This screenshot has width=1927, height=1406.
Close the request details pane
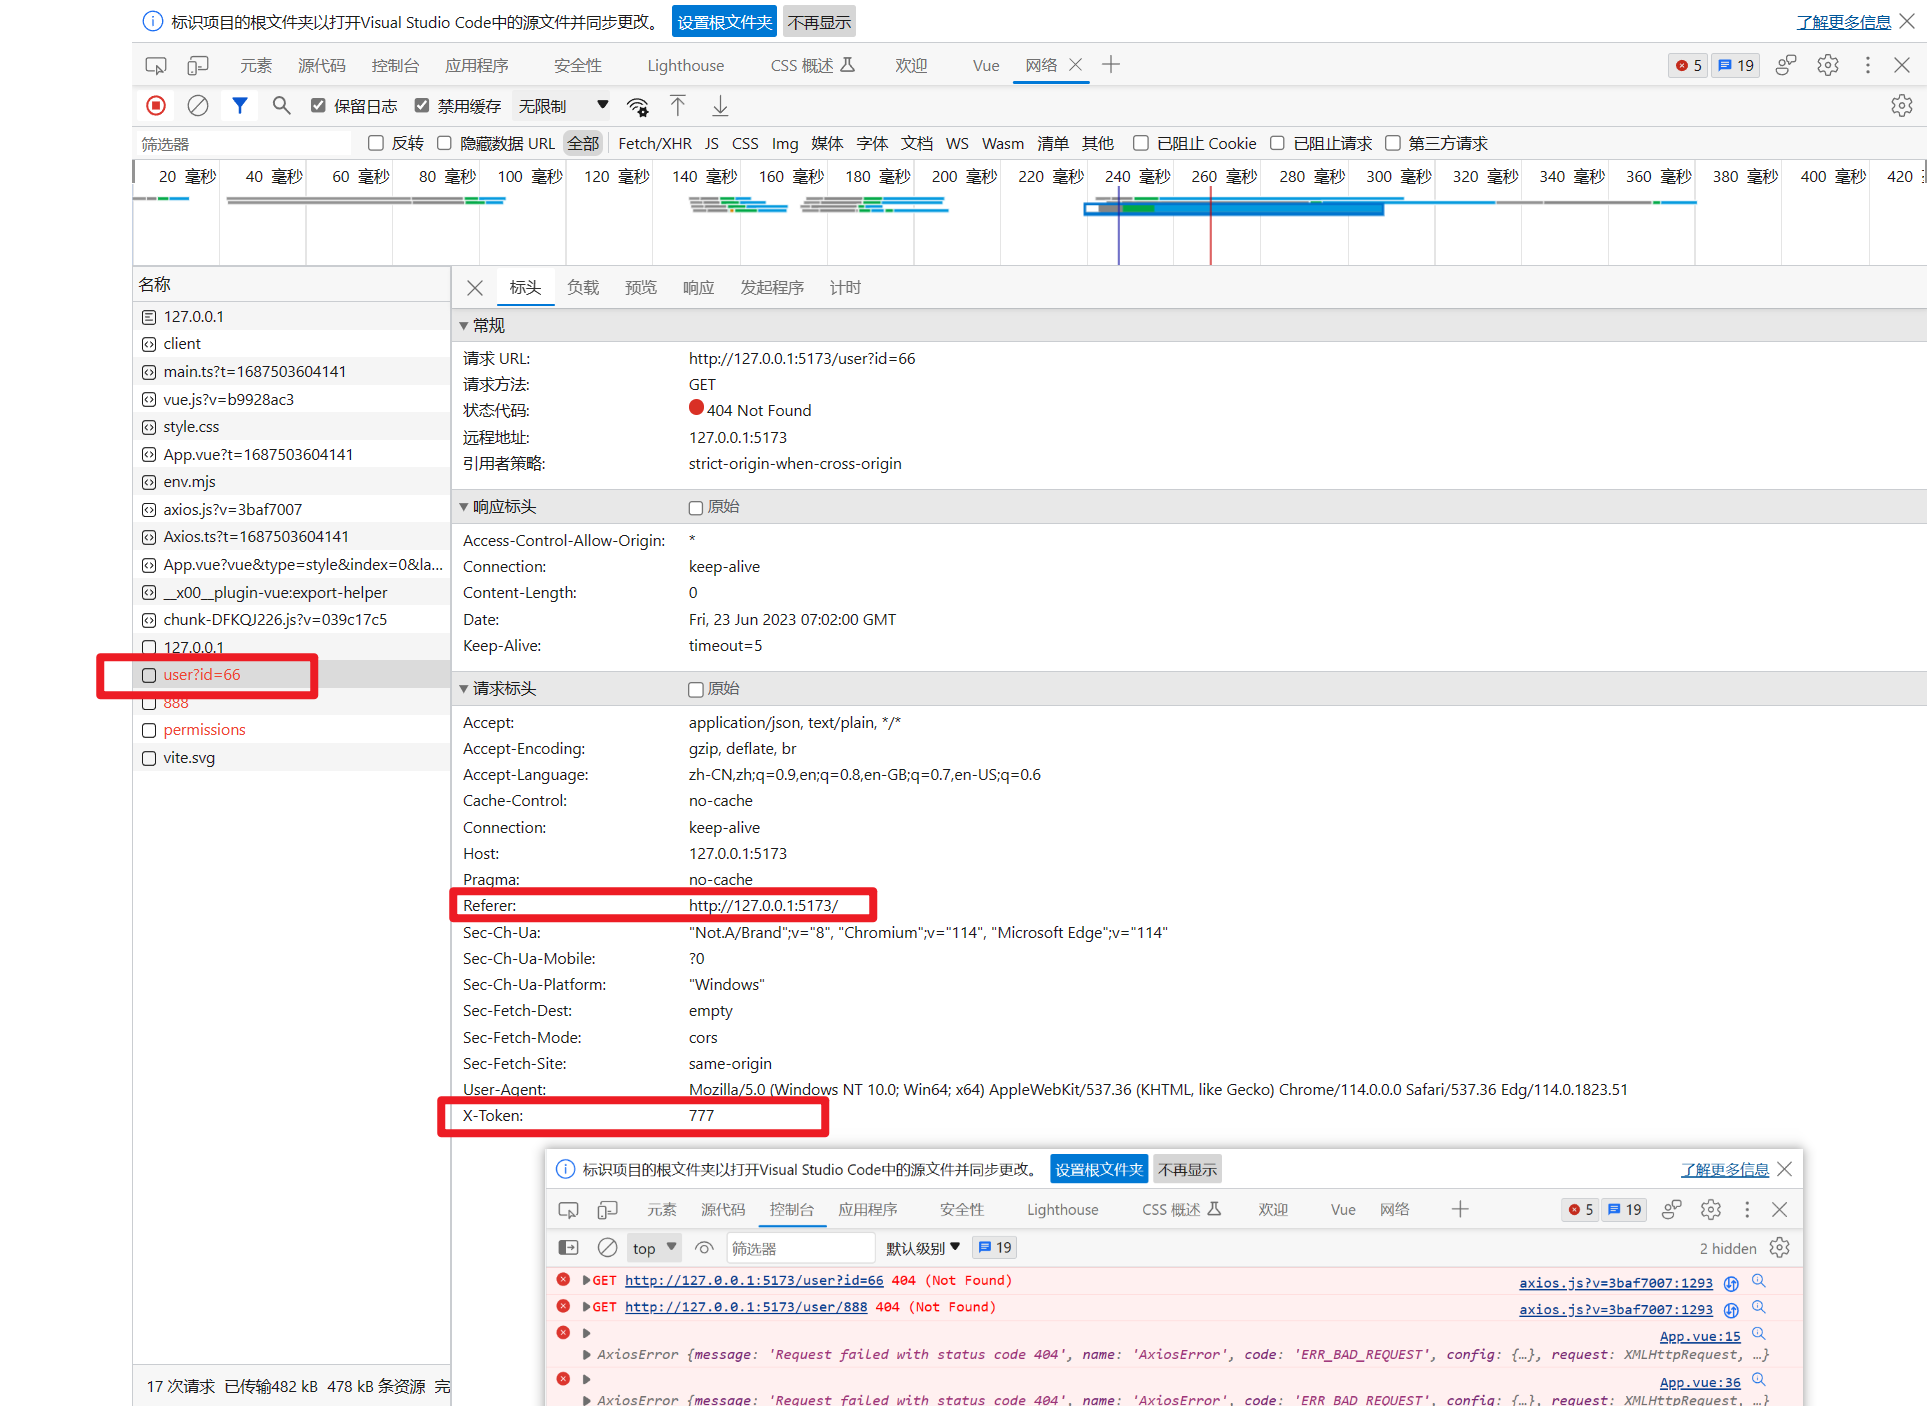475,288
